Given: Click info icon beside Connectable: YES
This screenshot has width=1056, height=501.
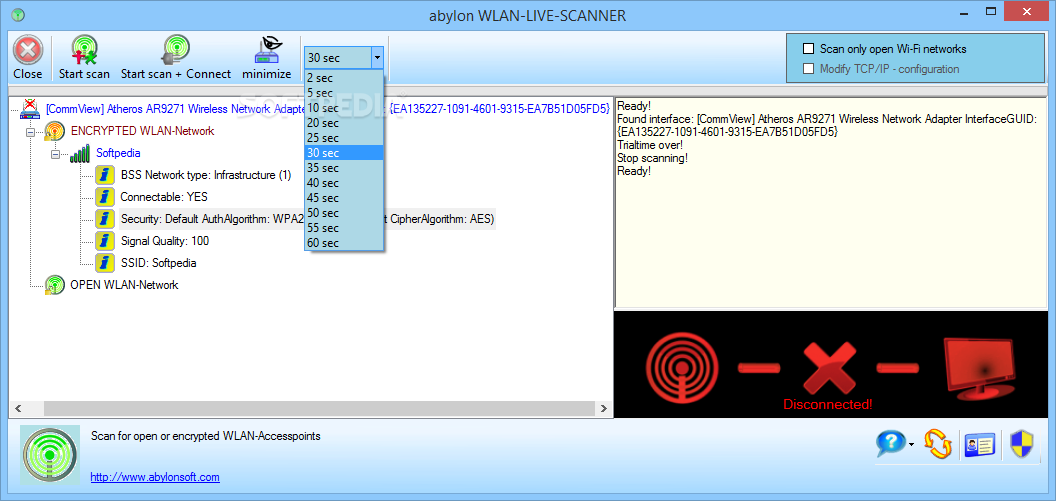Looking at the screenshot, I should pos(104,197).
